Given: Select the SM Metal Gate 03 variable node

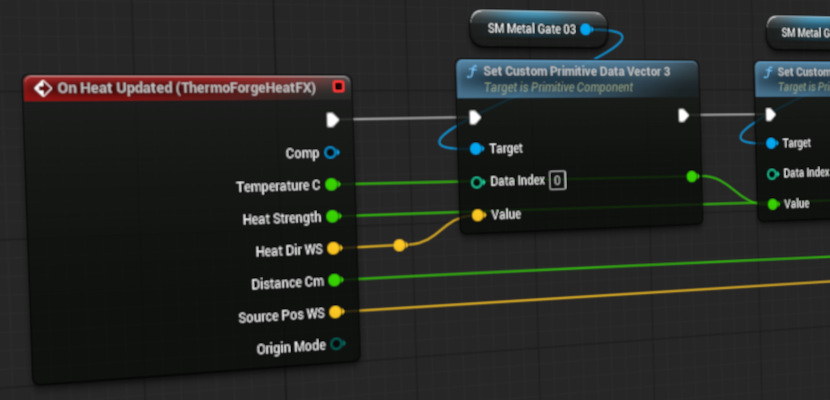Looking at the screenshot, I should tap(538, 30).
